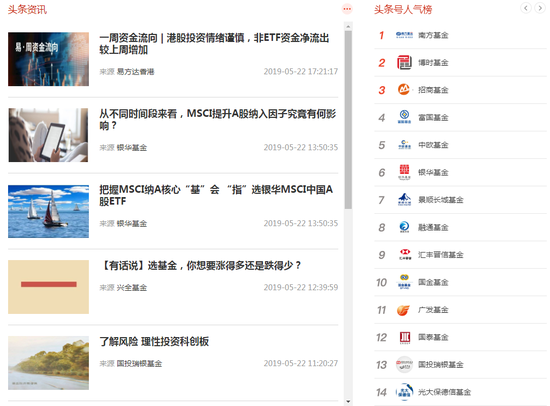Click the 富国基金 logo icon

404,117
